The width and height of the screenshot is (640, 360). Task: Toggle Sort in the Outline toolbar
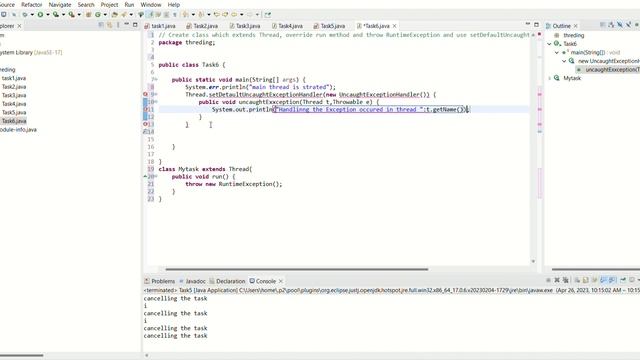(x=611, y=25)
